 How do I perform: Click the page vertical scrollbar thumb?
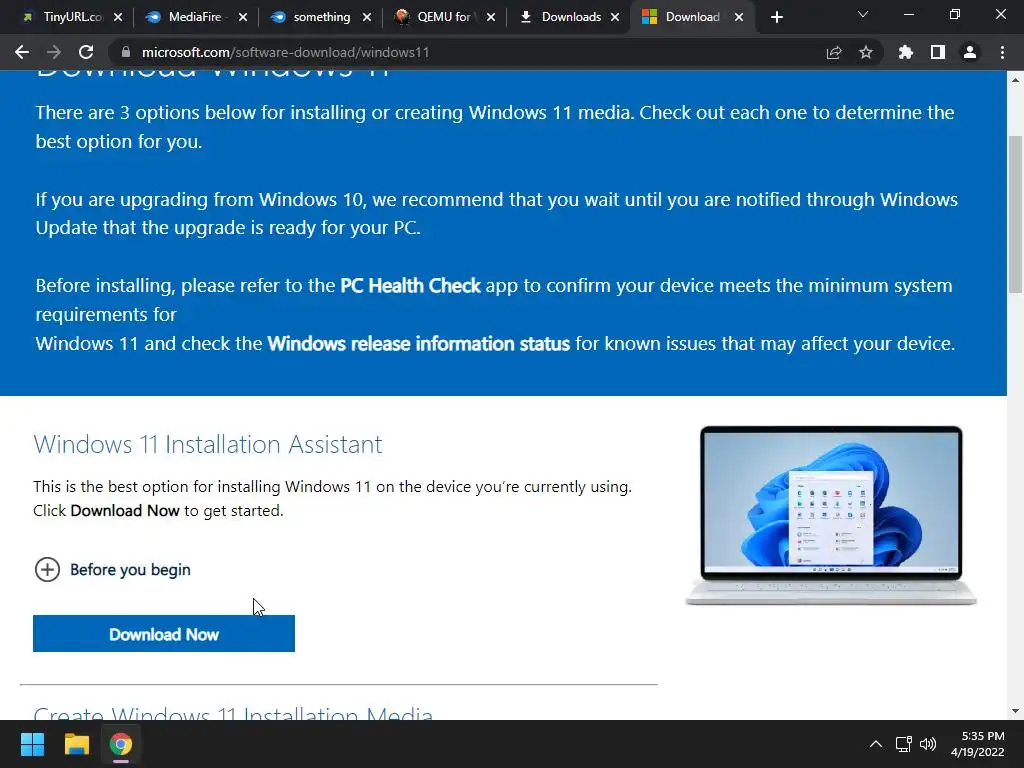point(1015,214)
